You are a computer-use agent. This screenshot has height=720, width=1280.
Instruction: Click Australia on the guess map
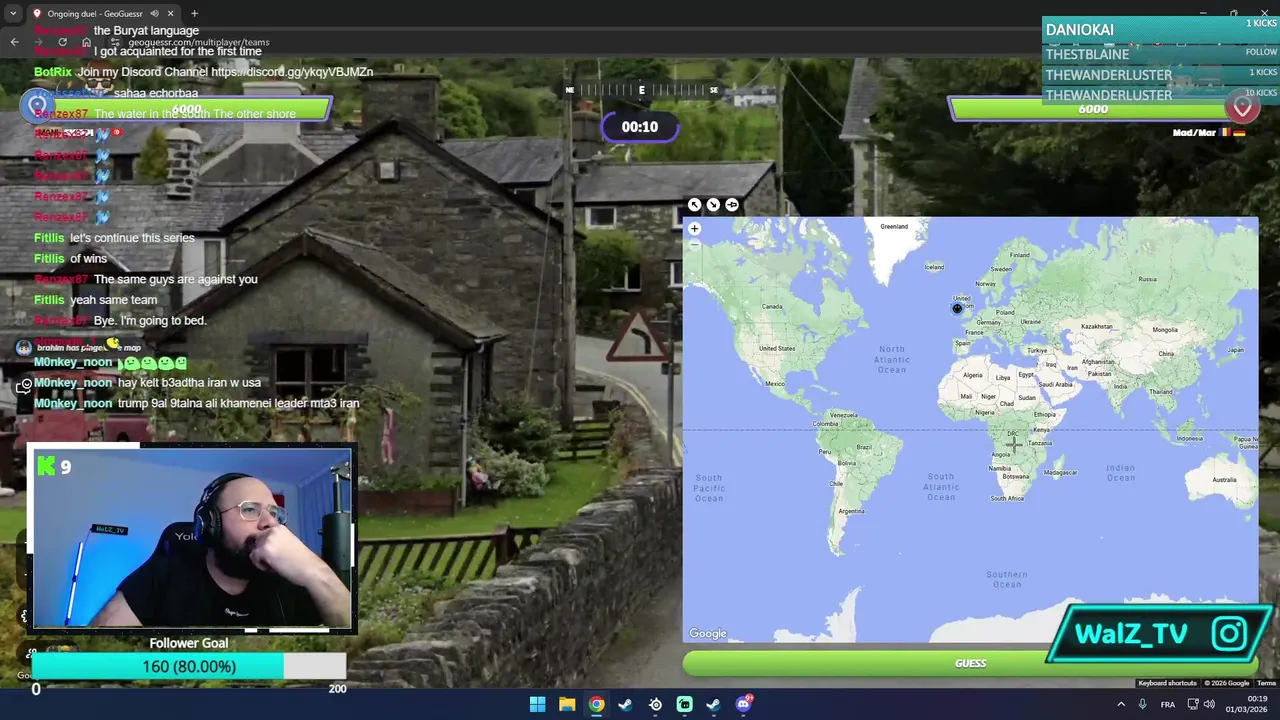[x=1224, y=480]
